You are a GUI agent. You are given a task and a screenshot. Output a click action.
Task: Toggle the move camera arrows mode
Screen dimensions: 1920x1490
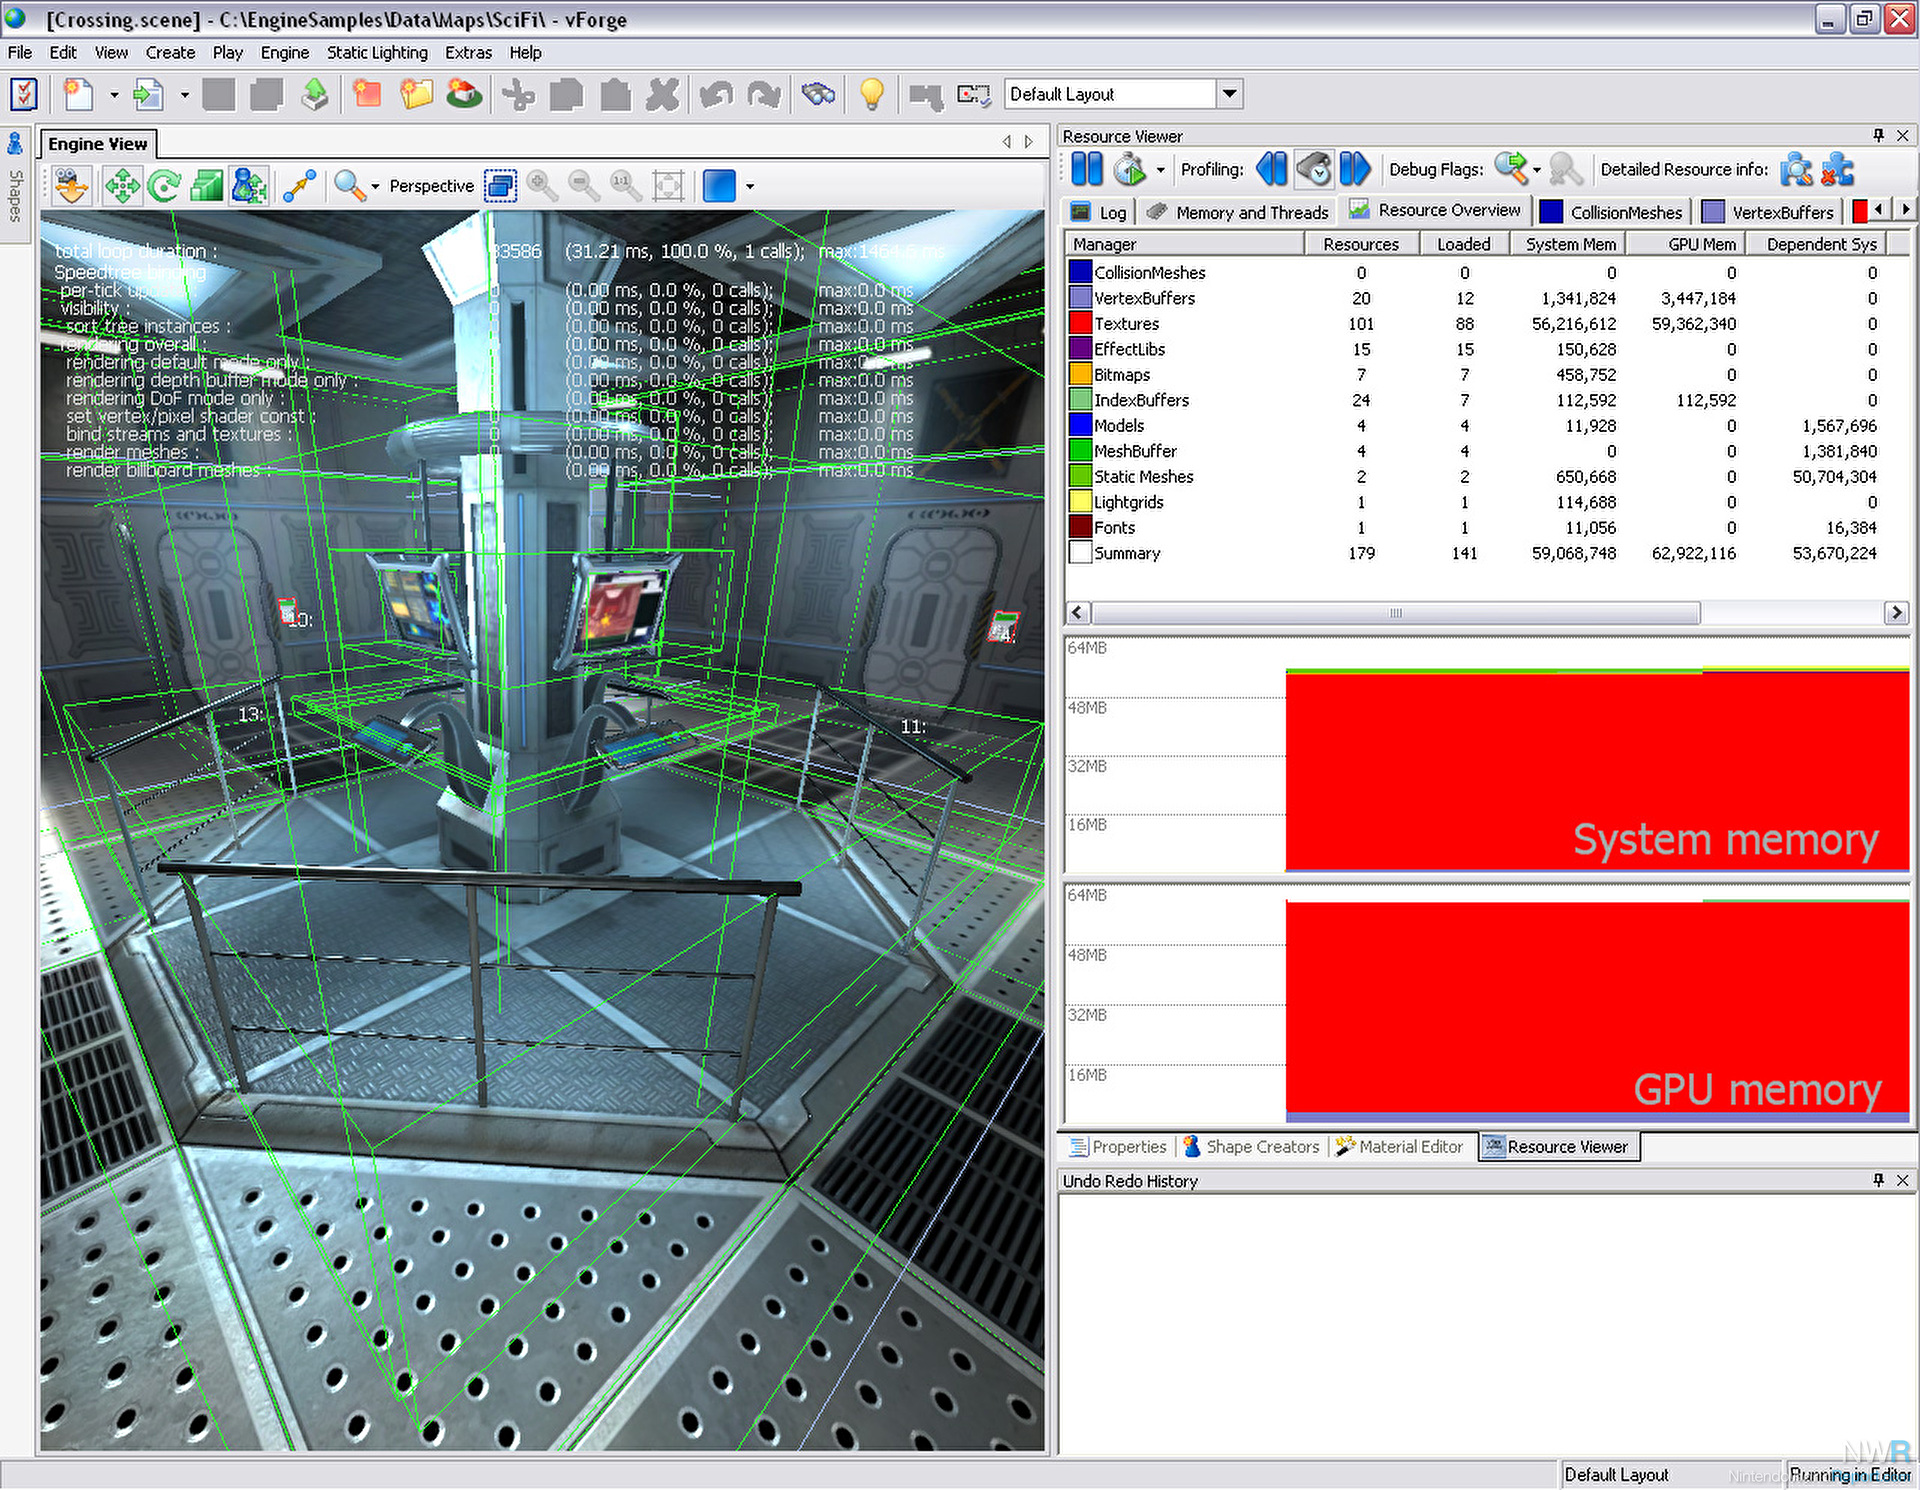(x=122, y=186)
